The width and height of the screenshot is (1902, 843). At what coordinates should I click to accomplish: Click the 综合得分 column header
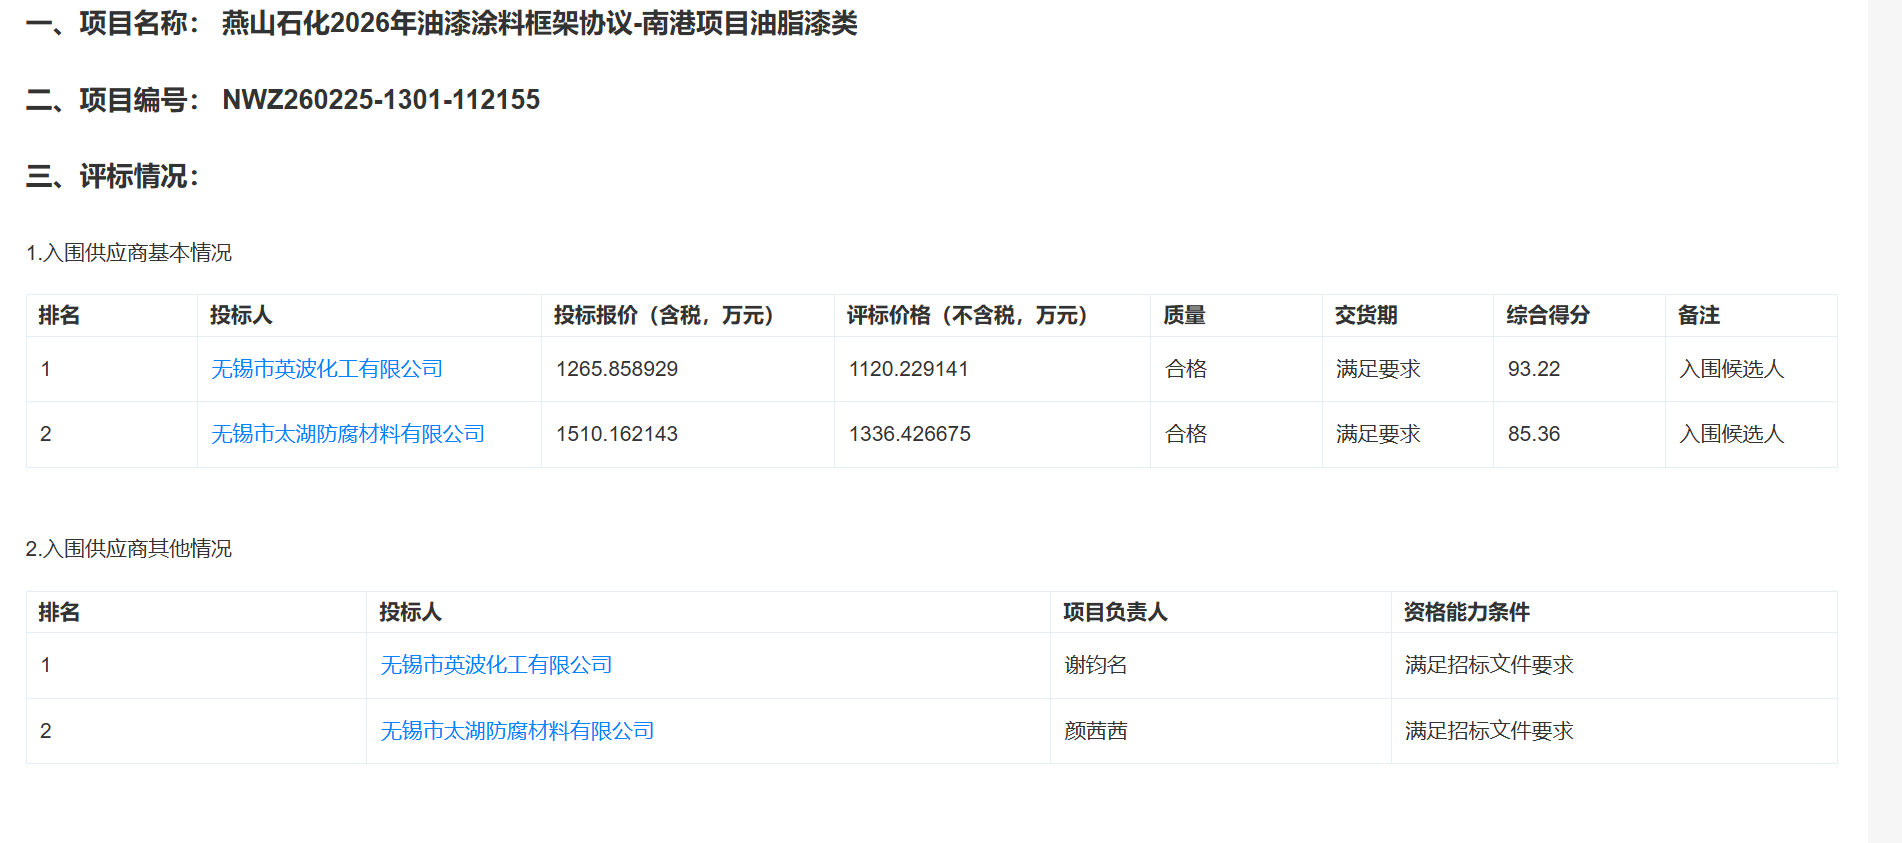click(x=1548, y=315)
